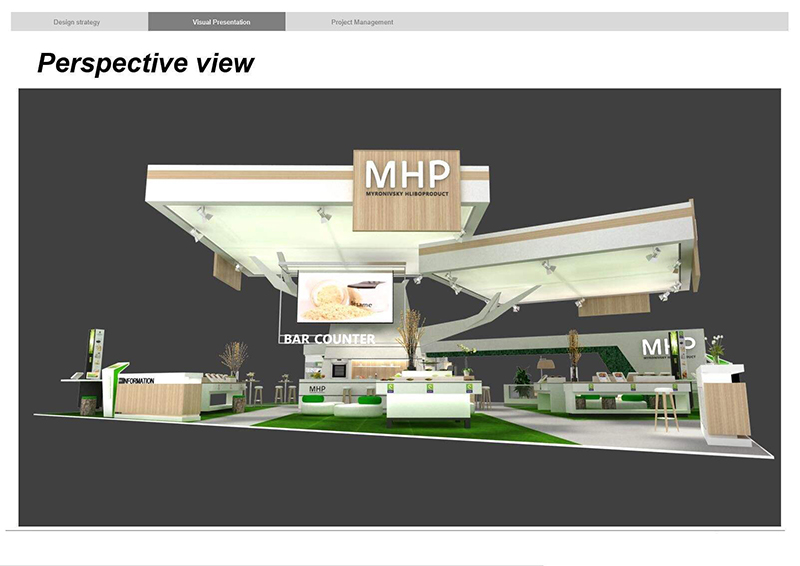The width and height of the screenshot is (800, 566).
Task: Click the BAR COUNTER label
Action: tap(330, 340)
